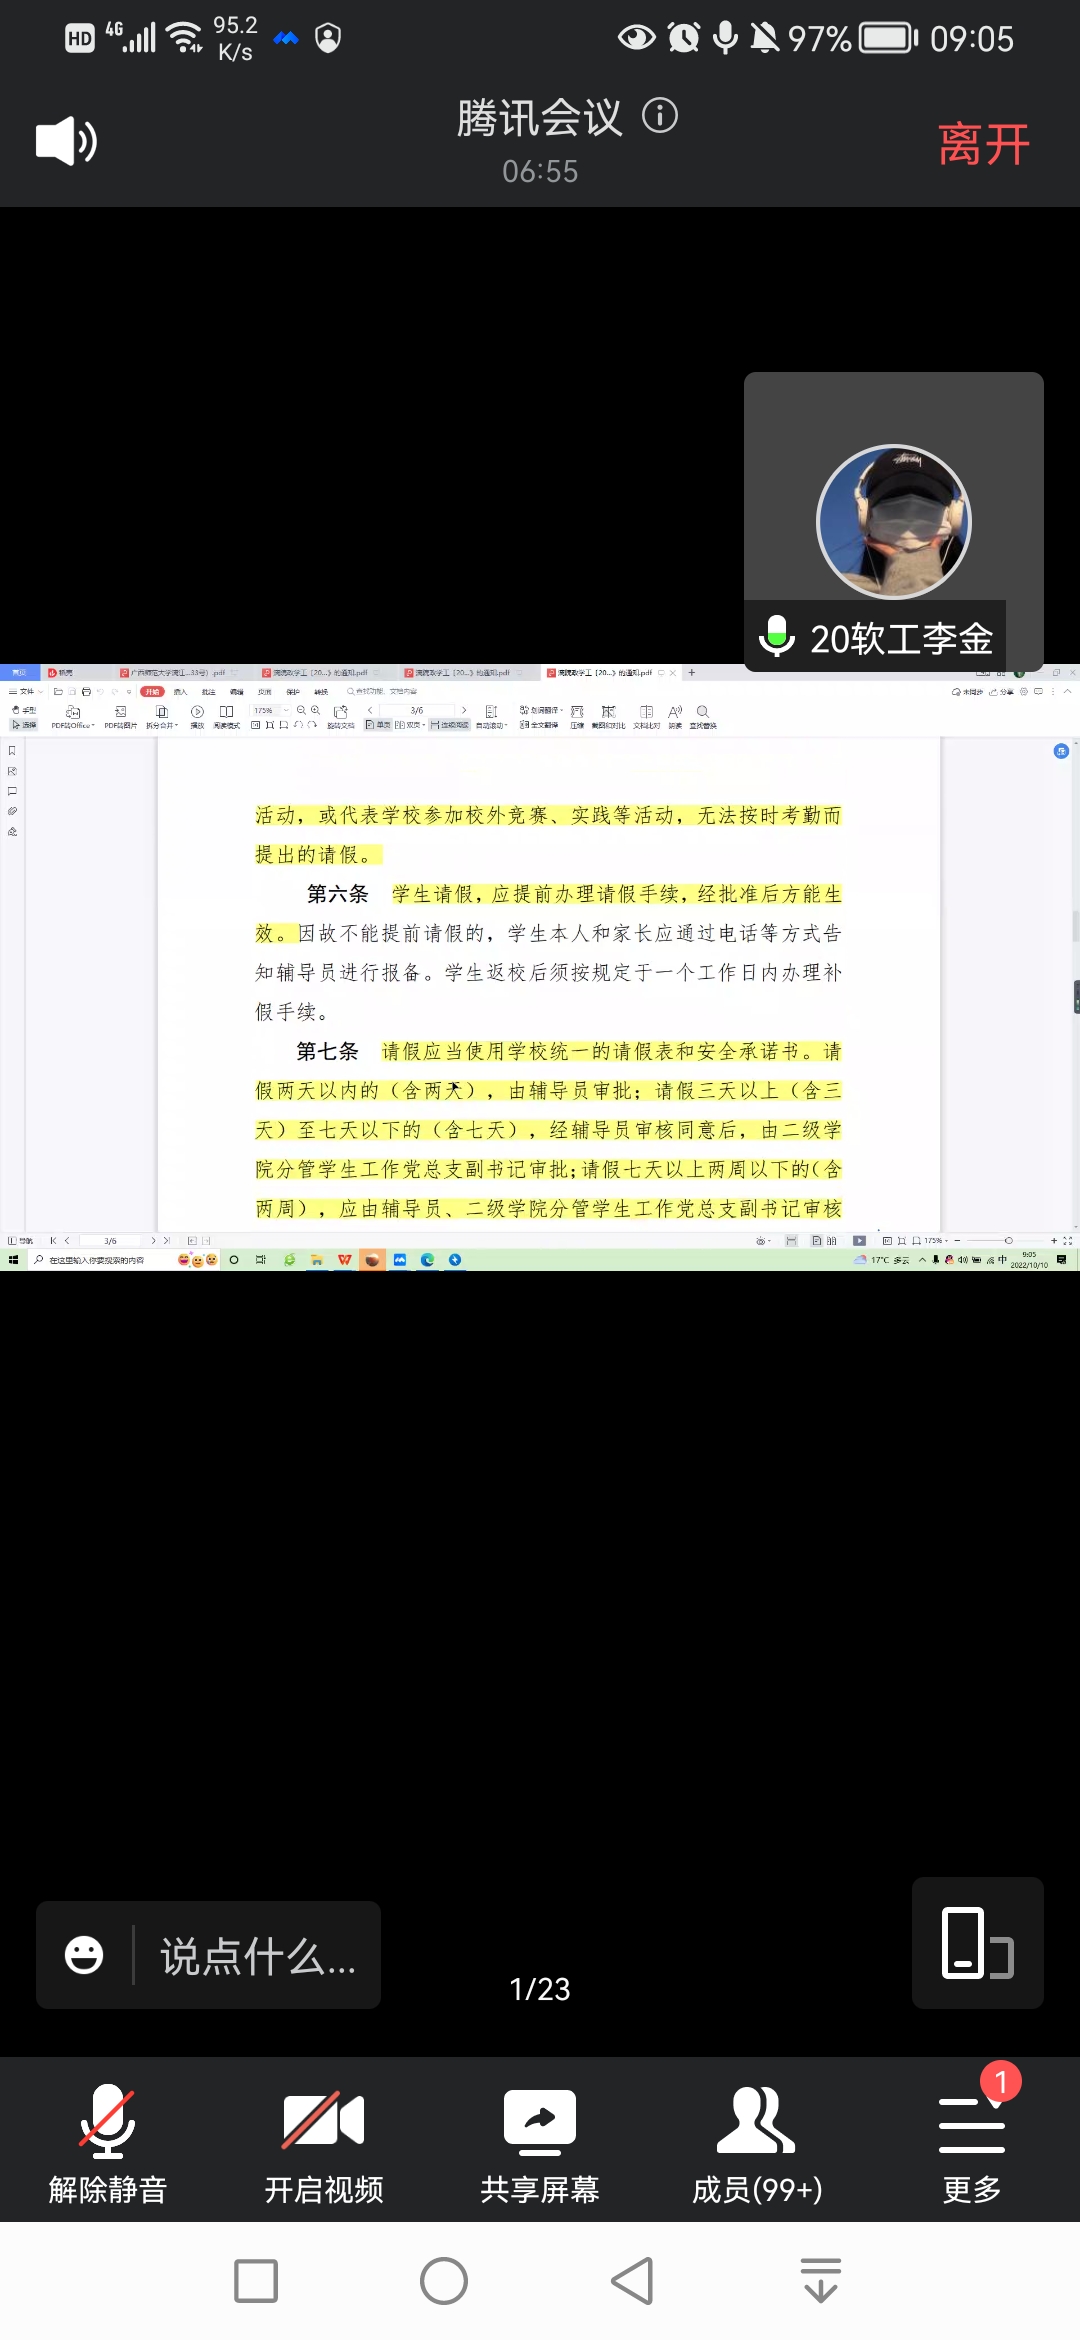Tap the Android home circle button

[444, 2281]
